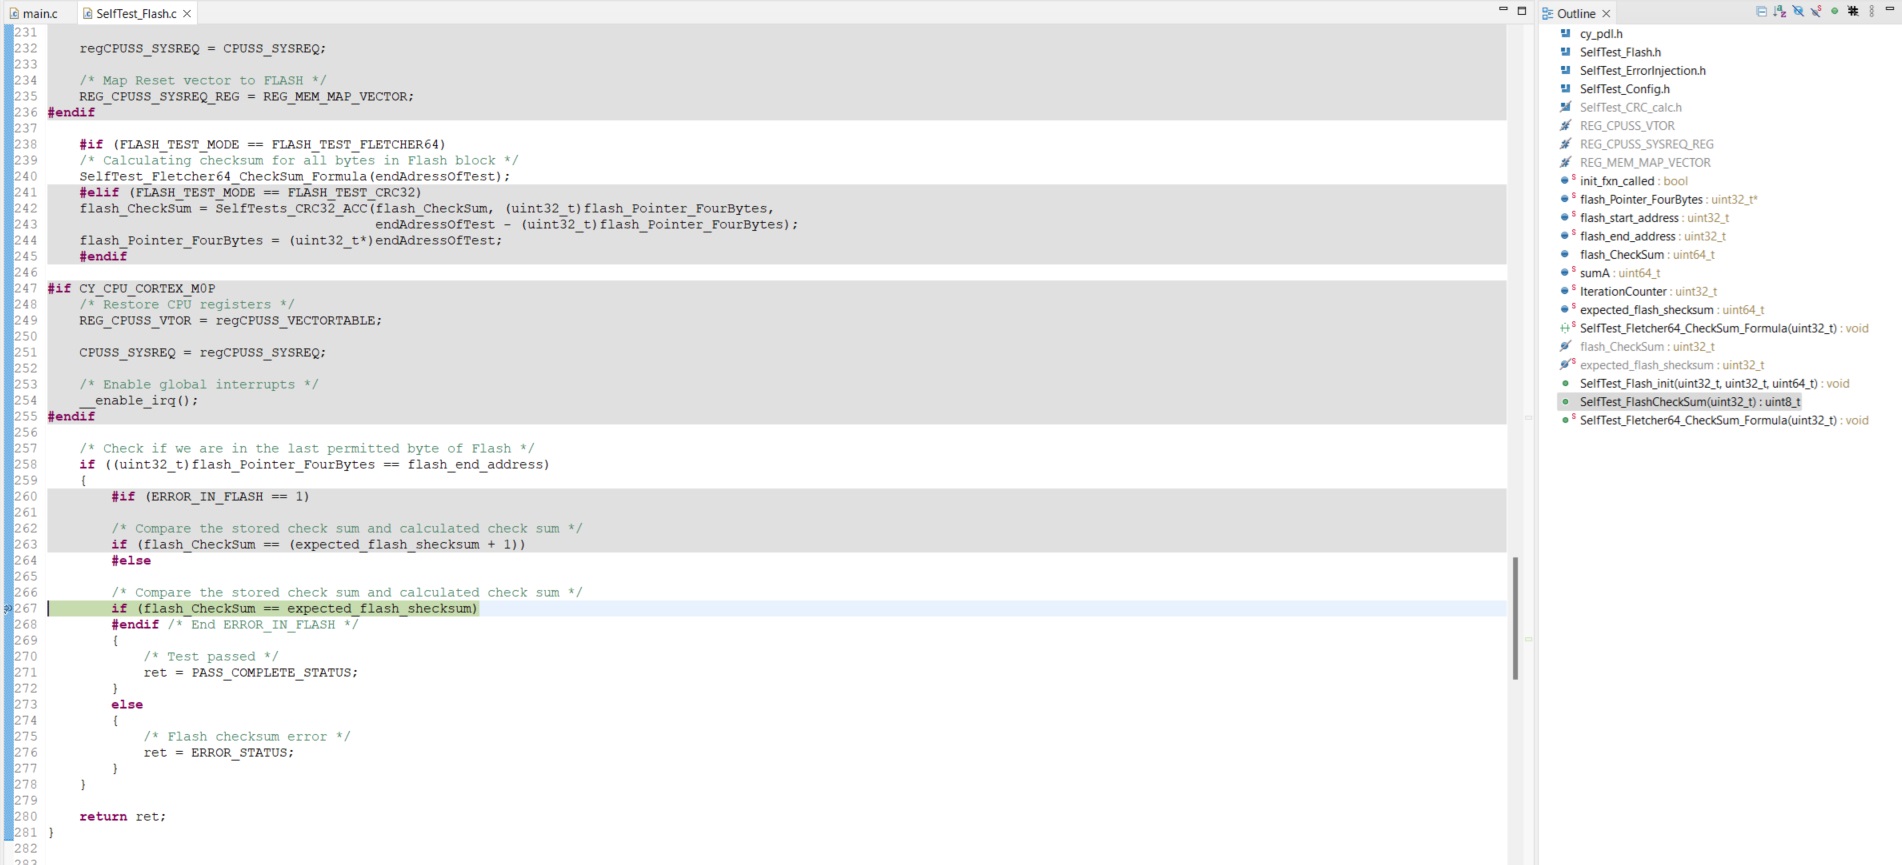The height and width of the screenshot is (865, 1902).
Task: Click line number 280 in gutter
Action: (25, 816)
